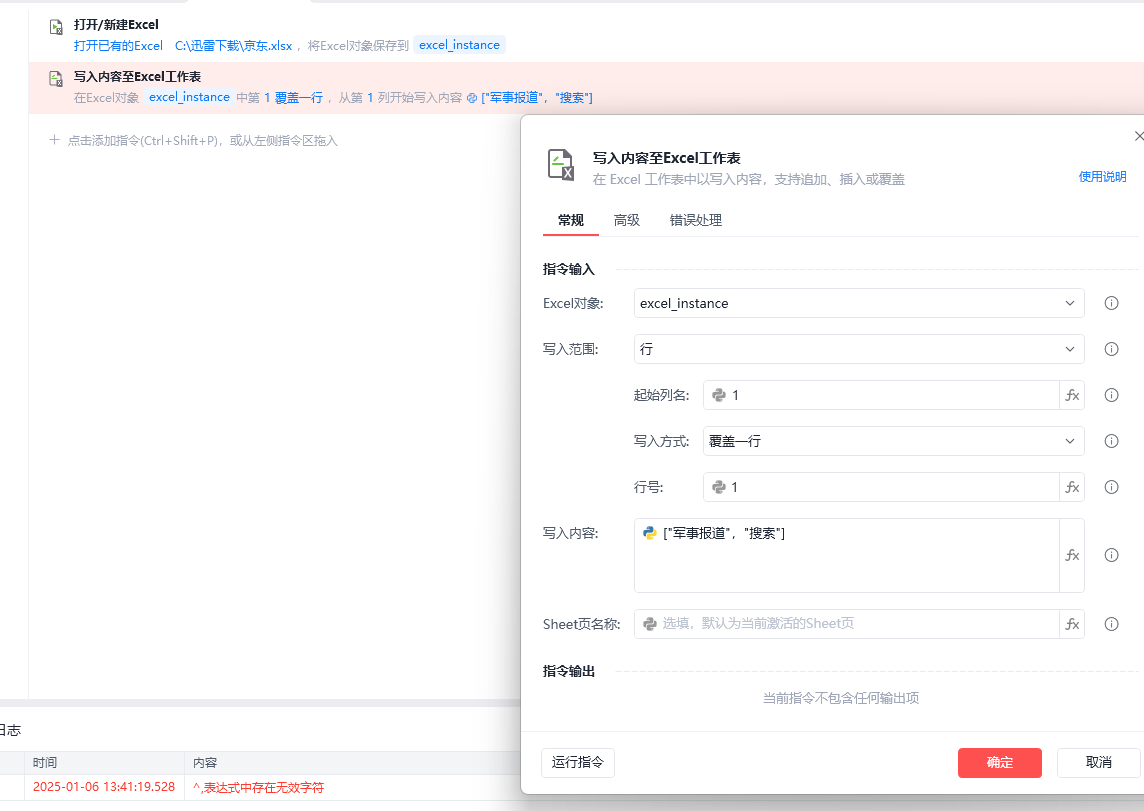Screen dimensions: 1144x811
Task: Click fx button beside 起始列名 field
Action: 1072,395
